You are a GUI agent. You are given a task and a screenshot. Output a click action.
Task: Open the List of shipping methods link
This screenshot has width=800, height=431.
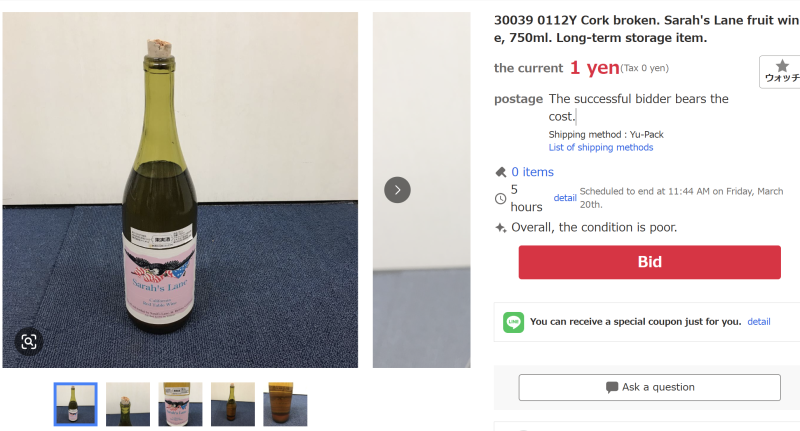click(x=601, y=148)
